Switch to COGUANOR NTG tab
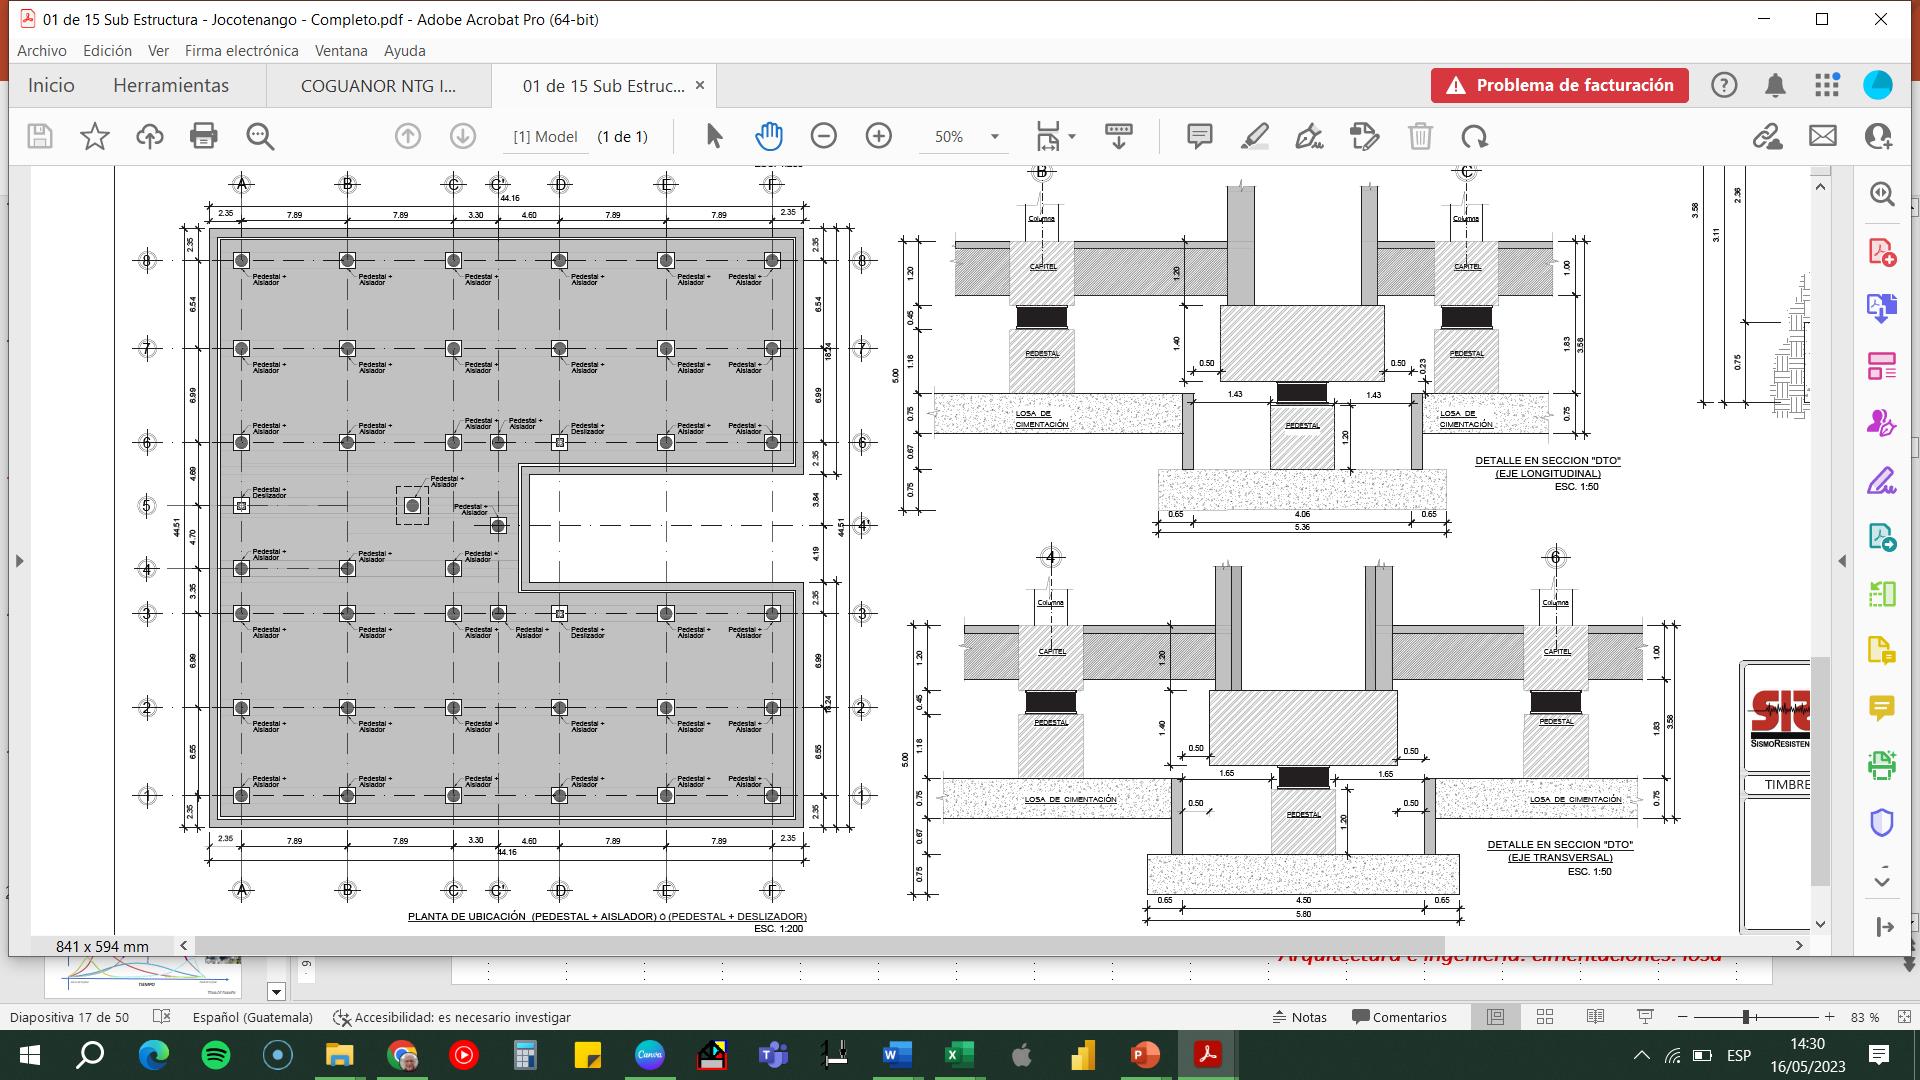 pos(378,86)
